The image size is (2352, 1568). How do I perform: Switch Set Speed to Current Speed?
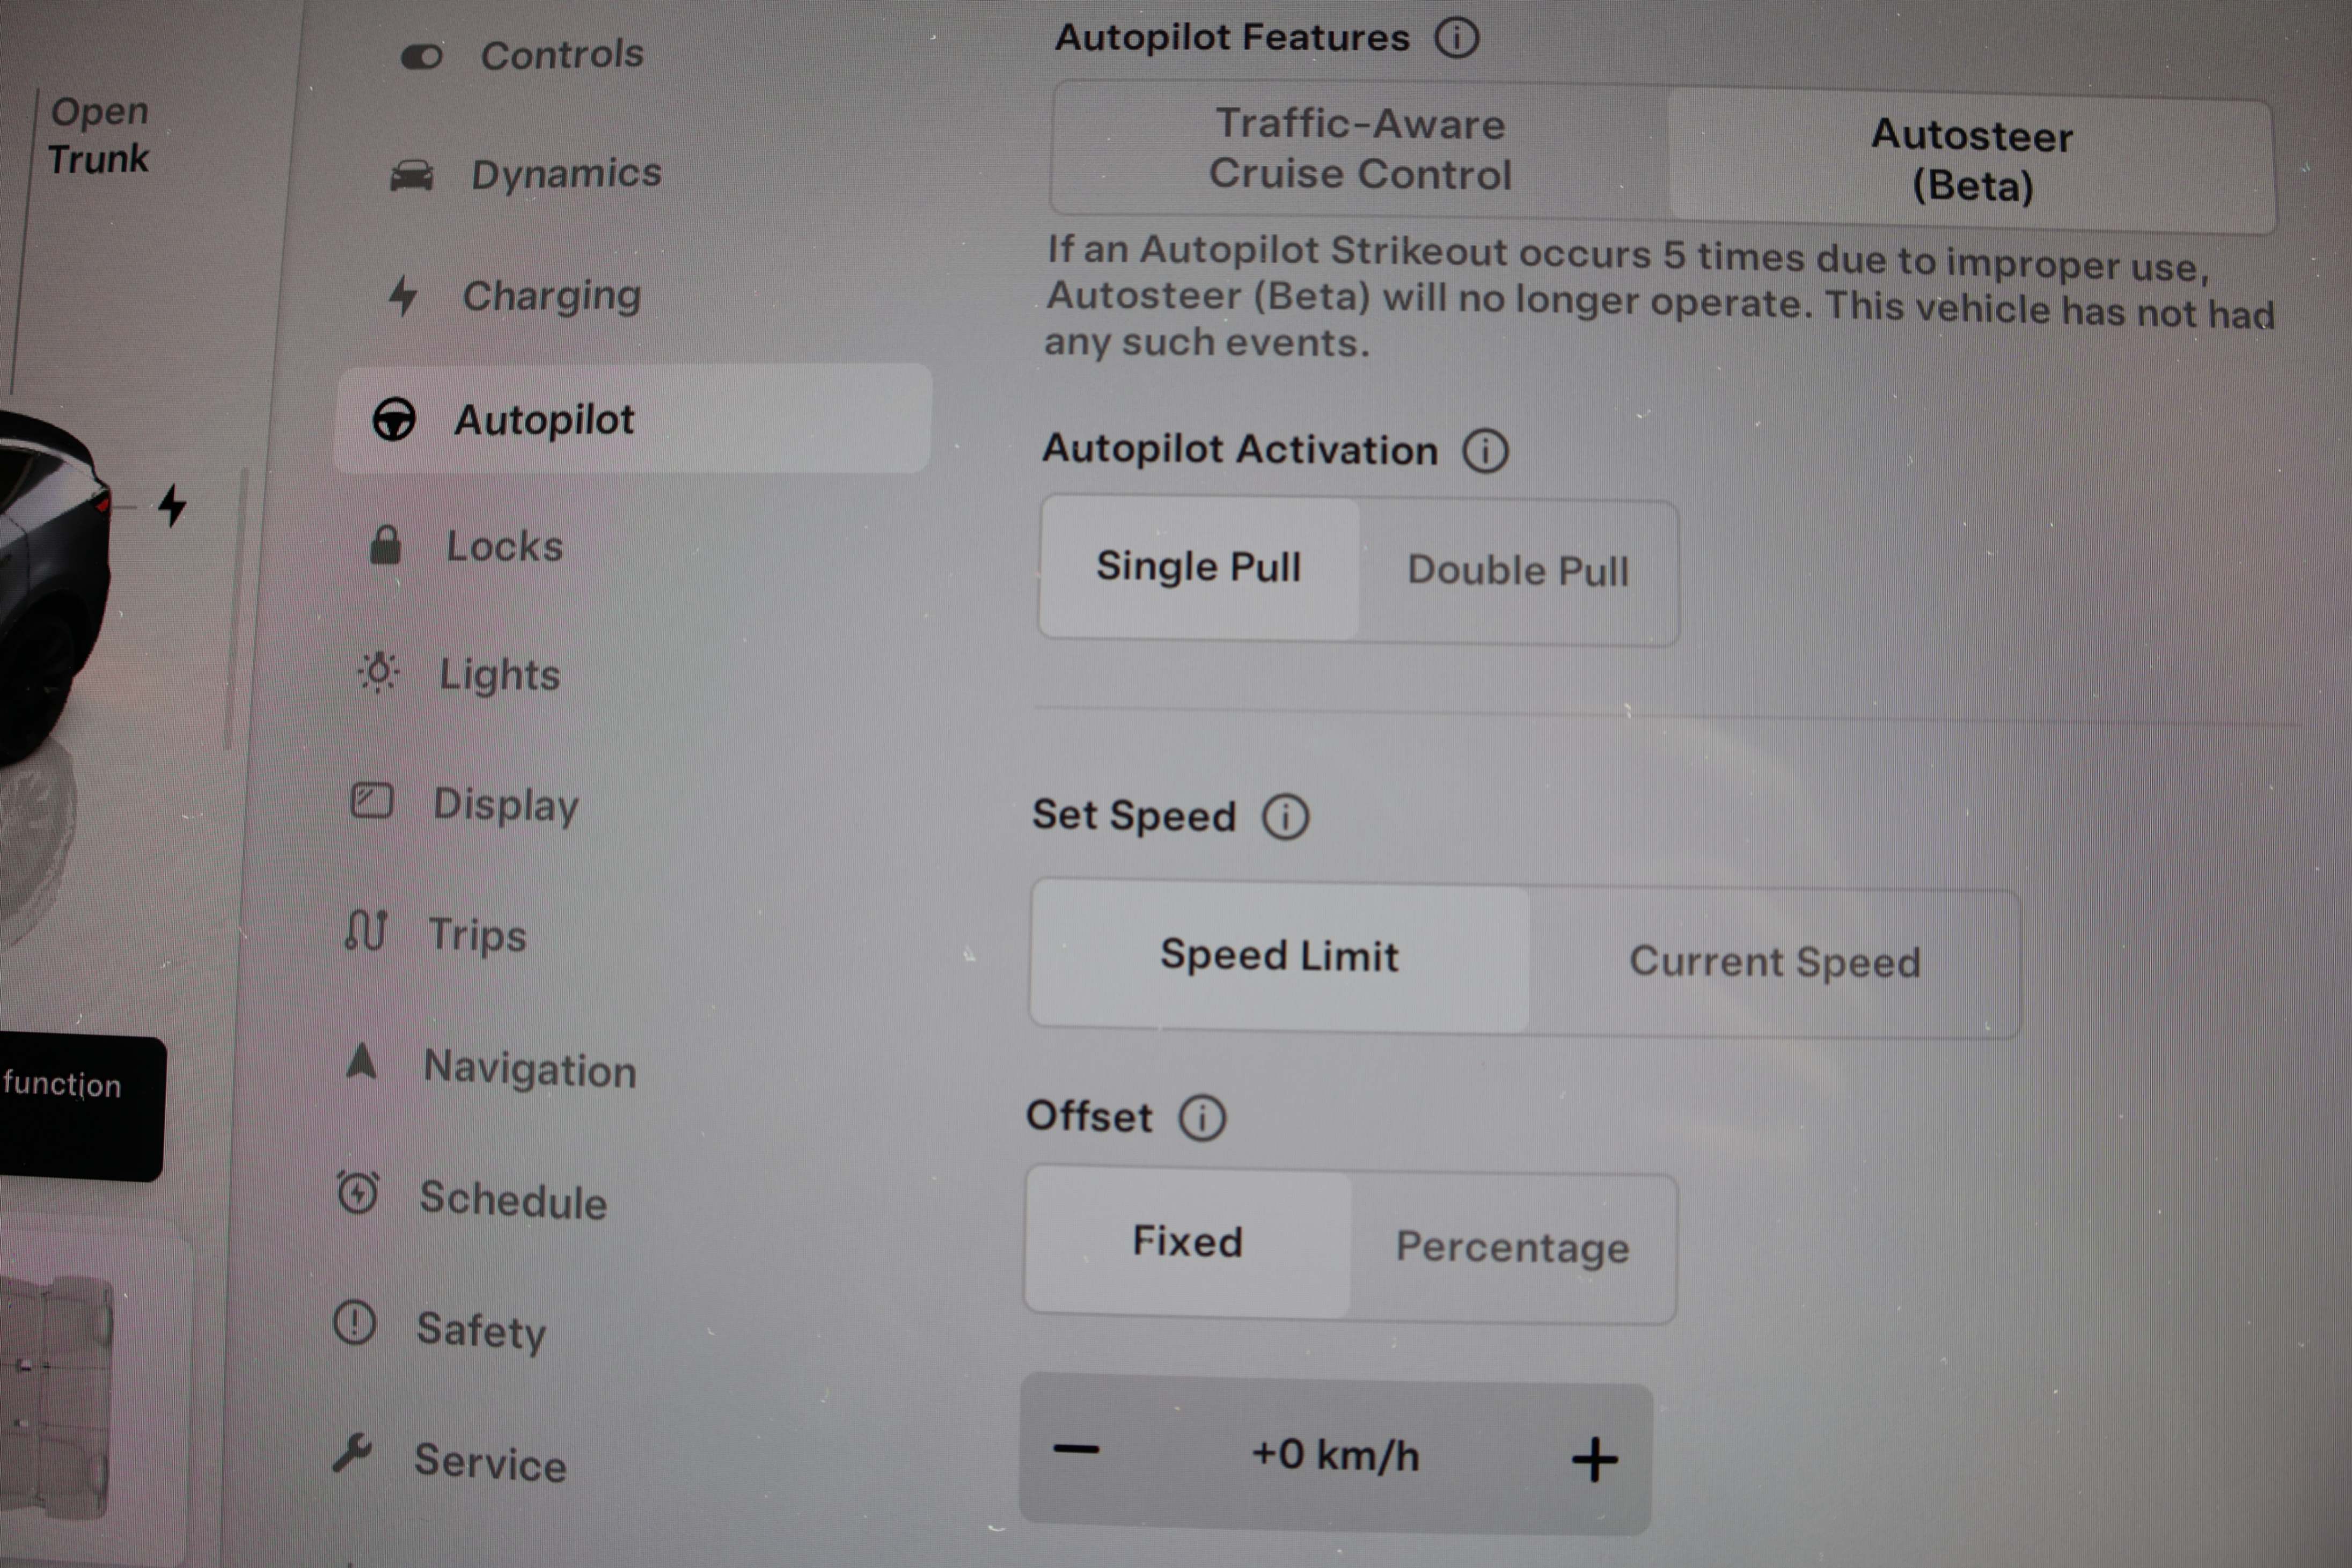click(1775, 962)
